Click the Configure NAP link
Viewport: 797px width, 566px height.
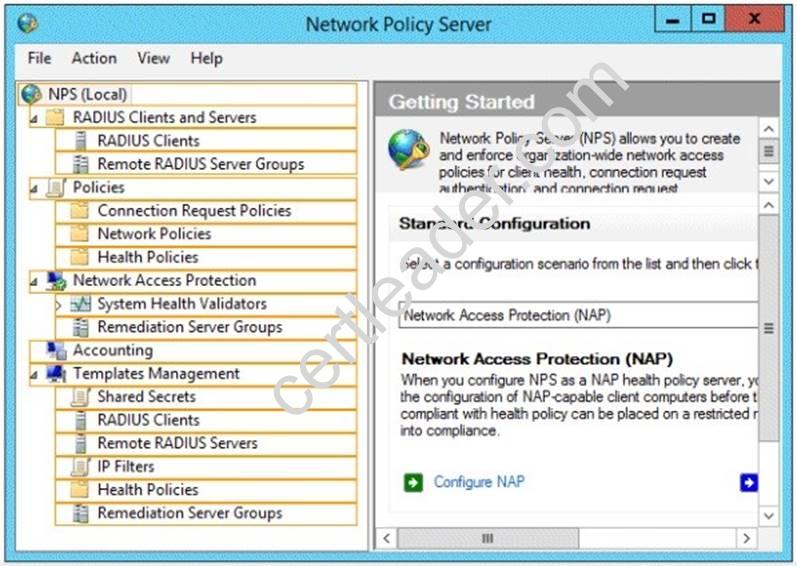(x=479, y=482)
